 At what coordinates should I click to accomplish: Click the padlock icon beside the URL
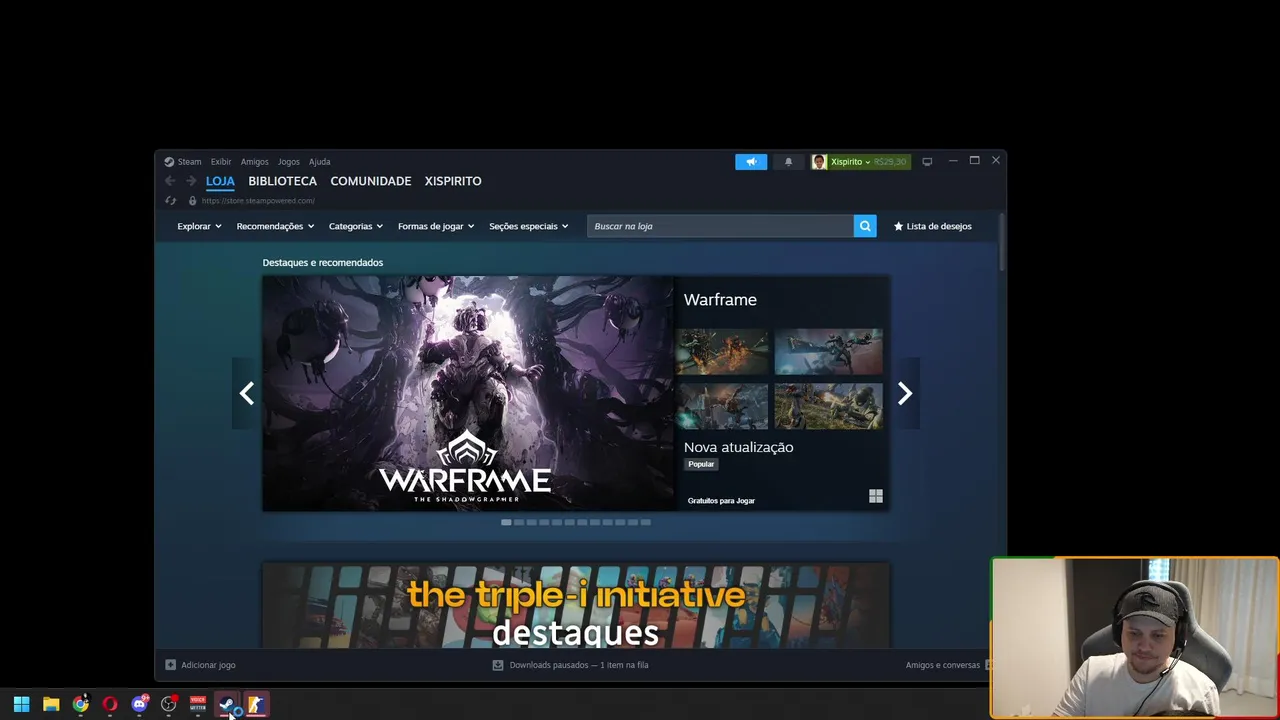[193, 201]
